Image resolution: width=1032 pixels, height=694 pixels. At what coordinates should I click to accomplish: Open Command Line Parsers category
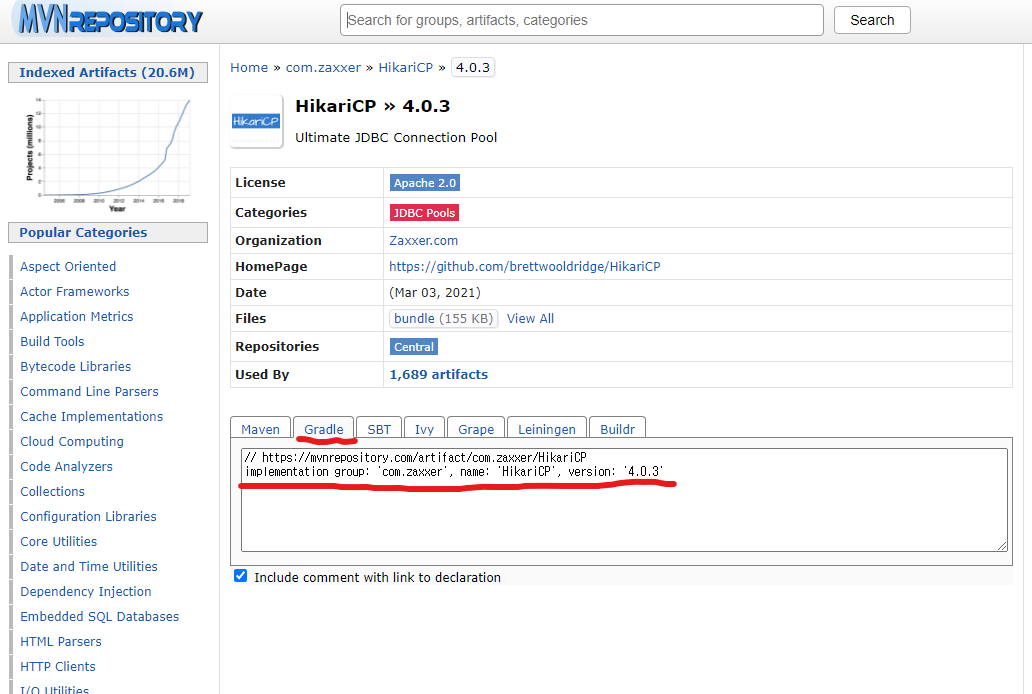89,391
